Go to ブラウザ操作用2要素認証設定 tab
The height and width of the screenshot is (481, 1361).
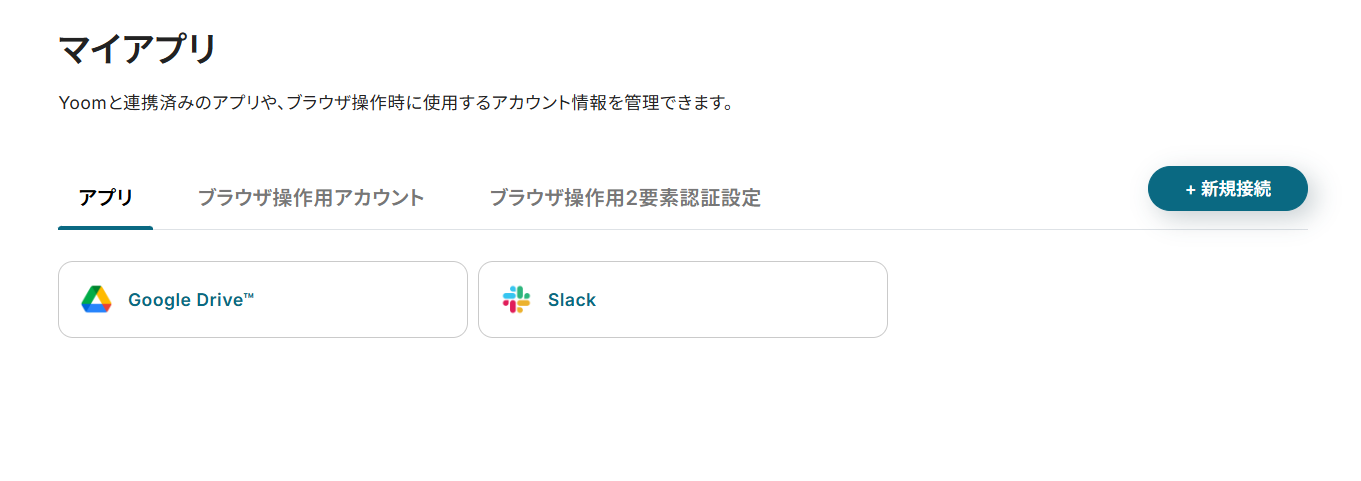coord(624,198)
